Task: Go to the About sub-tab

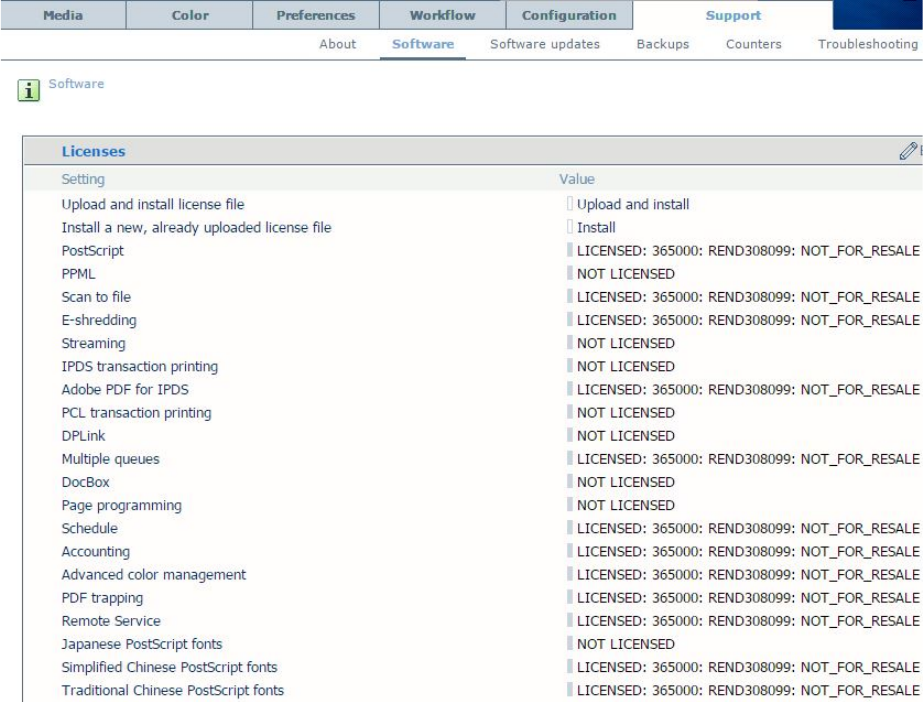Action: (337, 44)
